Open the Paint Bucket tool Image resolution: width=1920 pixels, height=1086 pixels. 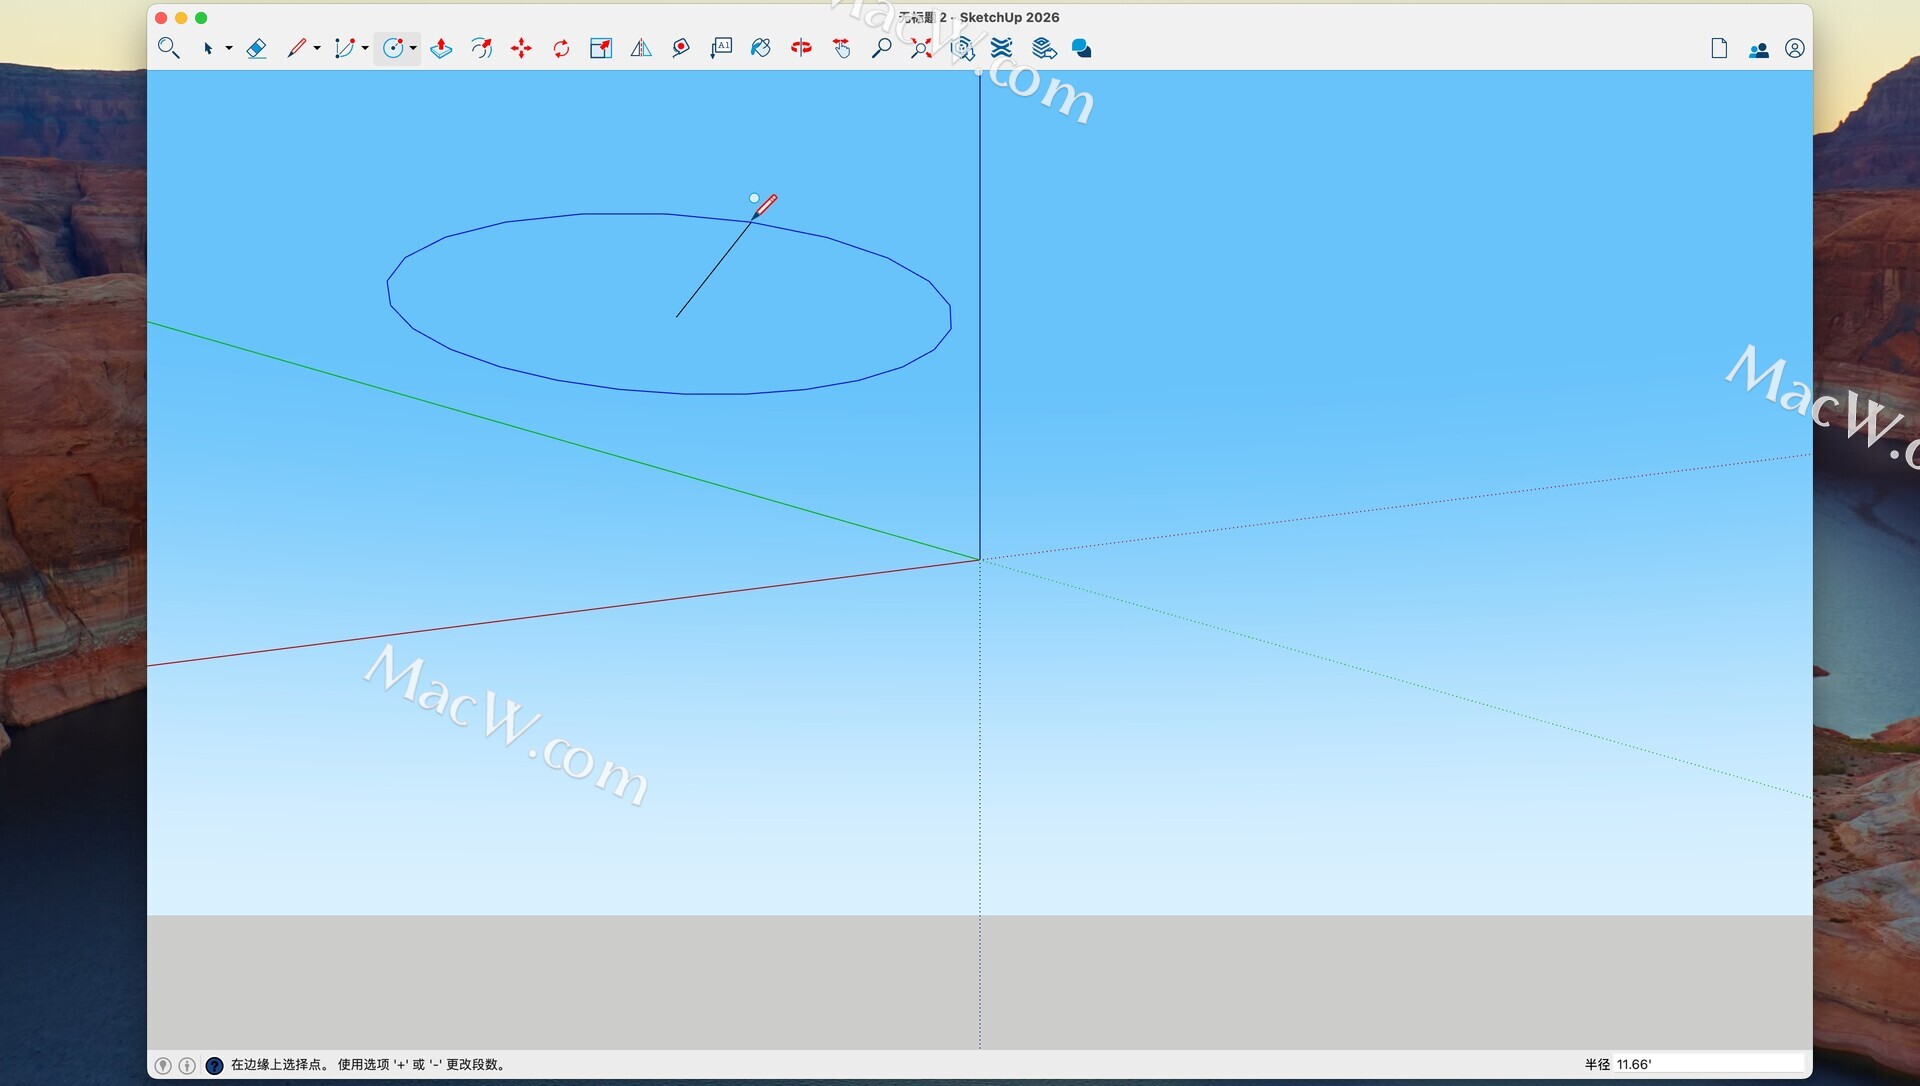[761, 48]
